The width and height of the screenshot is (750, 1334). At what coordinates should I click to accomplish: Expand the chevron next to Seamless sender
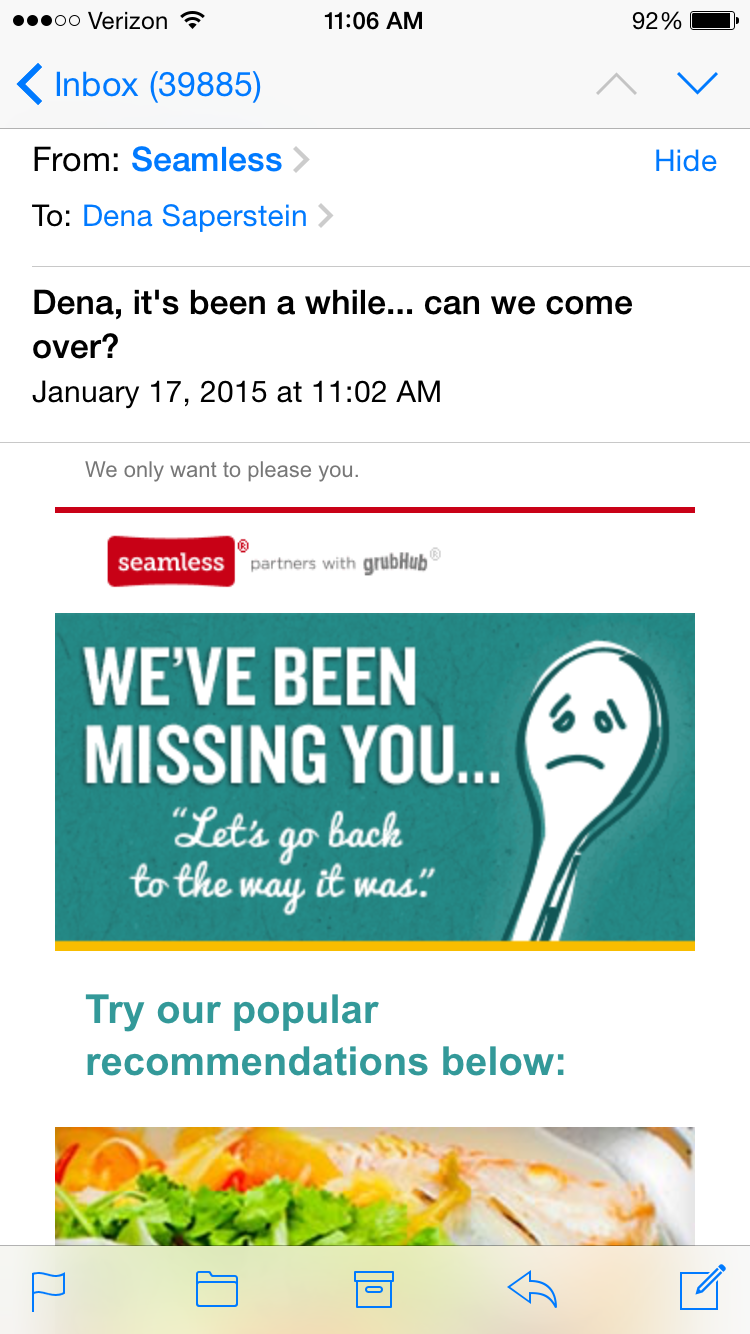(301, 160)
